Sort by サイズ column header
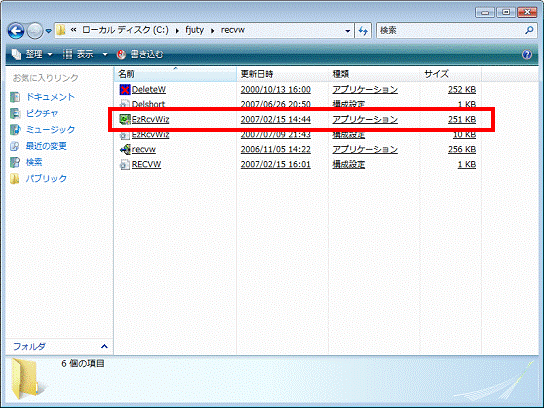Screen dimensions: 544x408 pos(450,74)
